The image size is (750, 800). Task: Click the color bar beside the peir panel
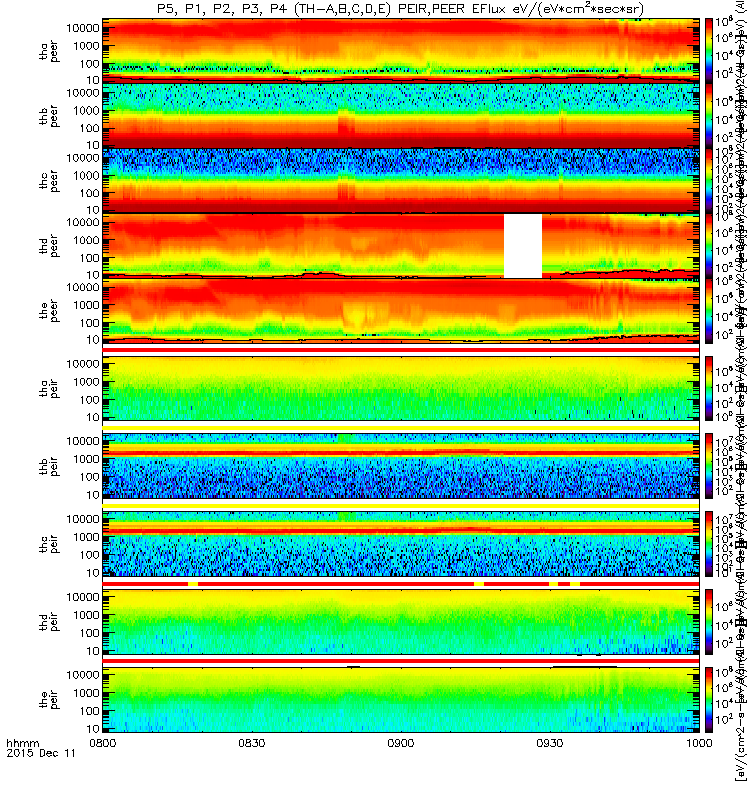(709, 700)
